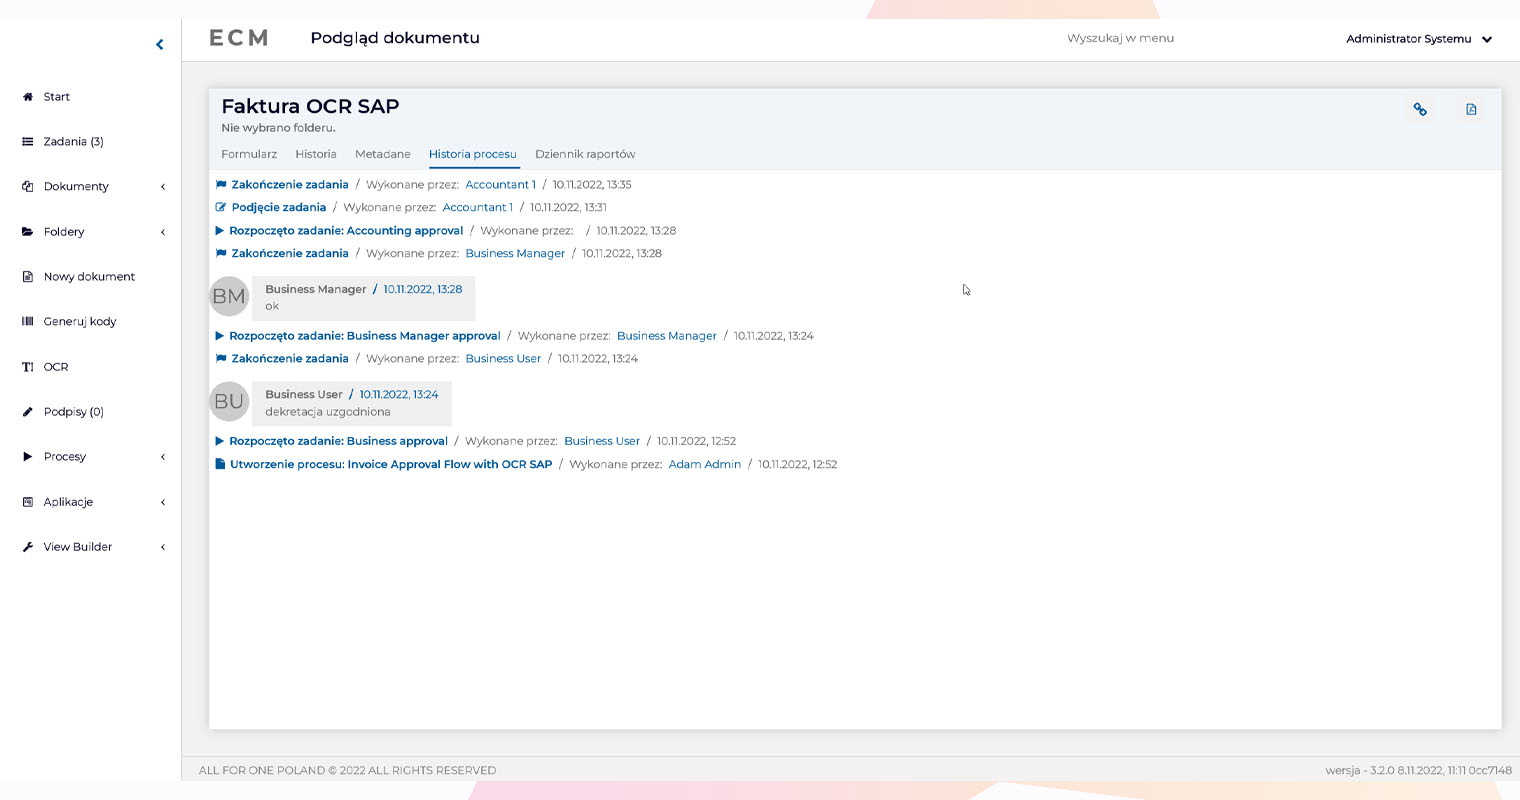Image resolution: width=1520 pixels, height=800 pixels.
Task: Click the Adam Admin user link
Action: (704, 464)
